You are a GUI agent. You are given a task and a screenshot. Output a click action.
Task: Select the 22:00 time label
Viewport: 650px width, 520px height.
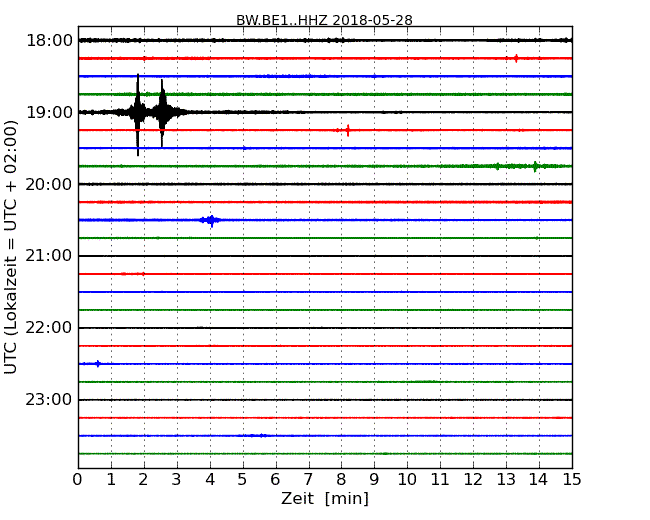pyautogui.click(x=49, y=328)
